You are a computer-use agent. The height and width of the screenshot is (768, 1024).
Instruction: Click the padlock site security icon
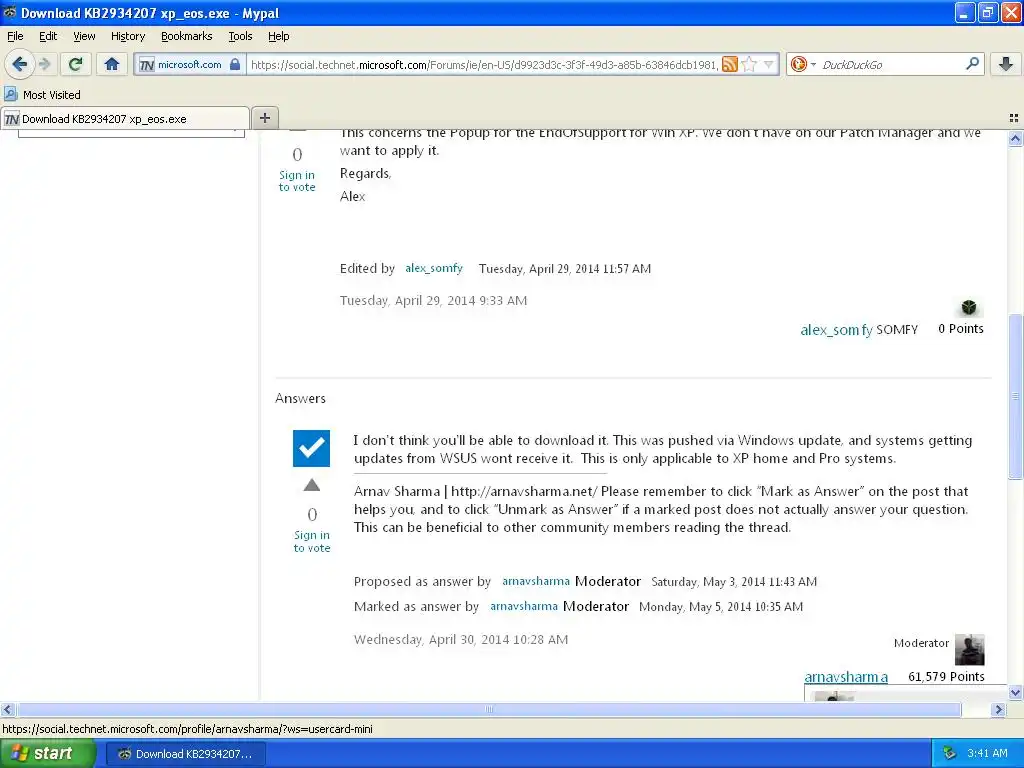click(x=235, y=64)
